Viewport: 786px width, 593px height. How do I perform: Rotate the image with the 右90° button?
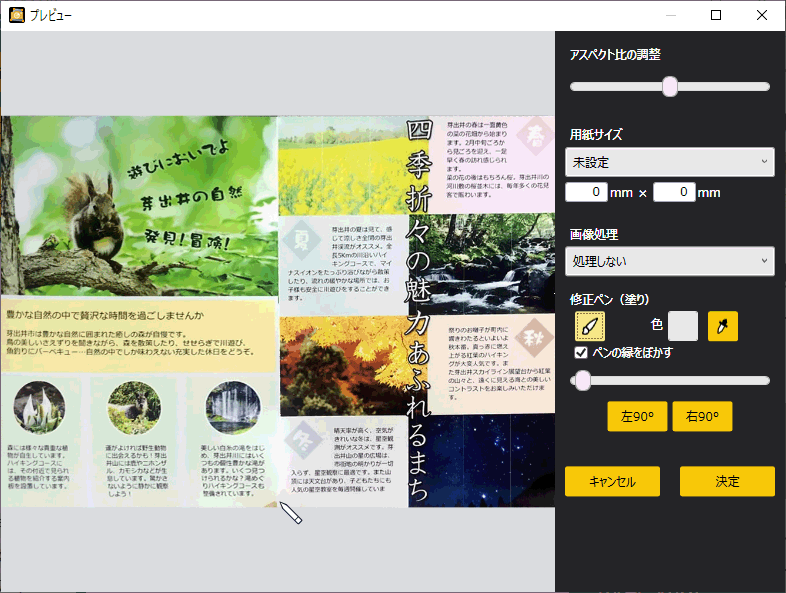702,417
